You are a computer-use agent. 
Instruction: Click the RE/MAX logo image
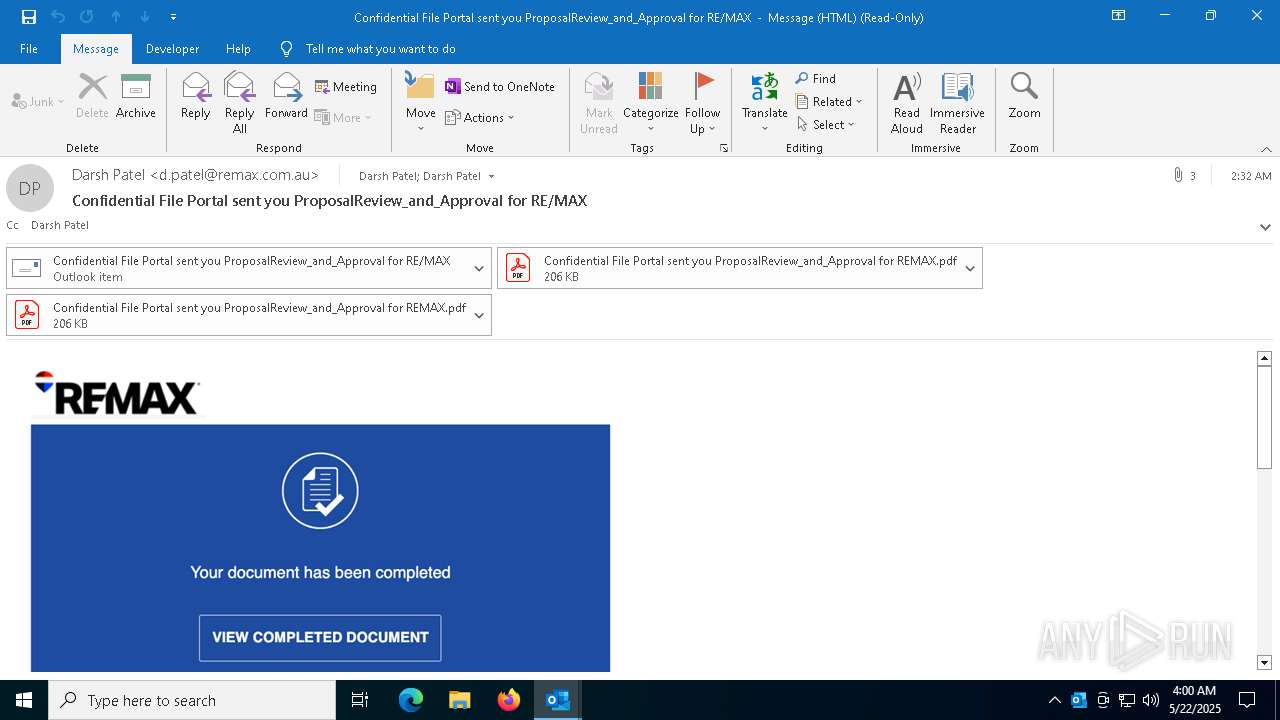point(117,393)
